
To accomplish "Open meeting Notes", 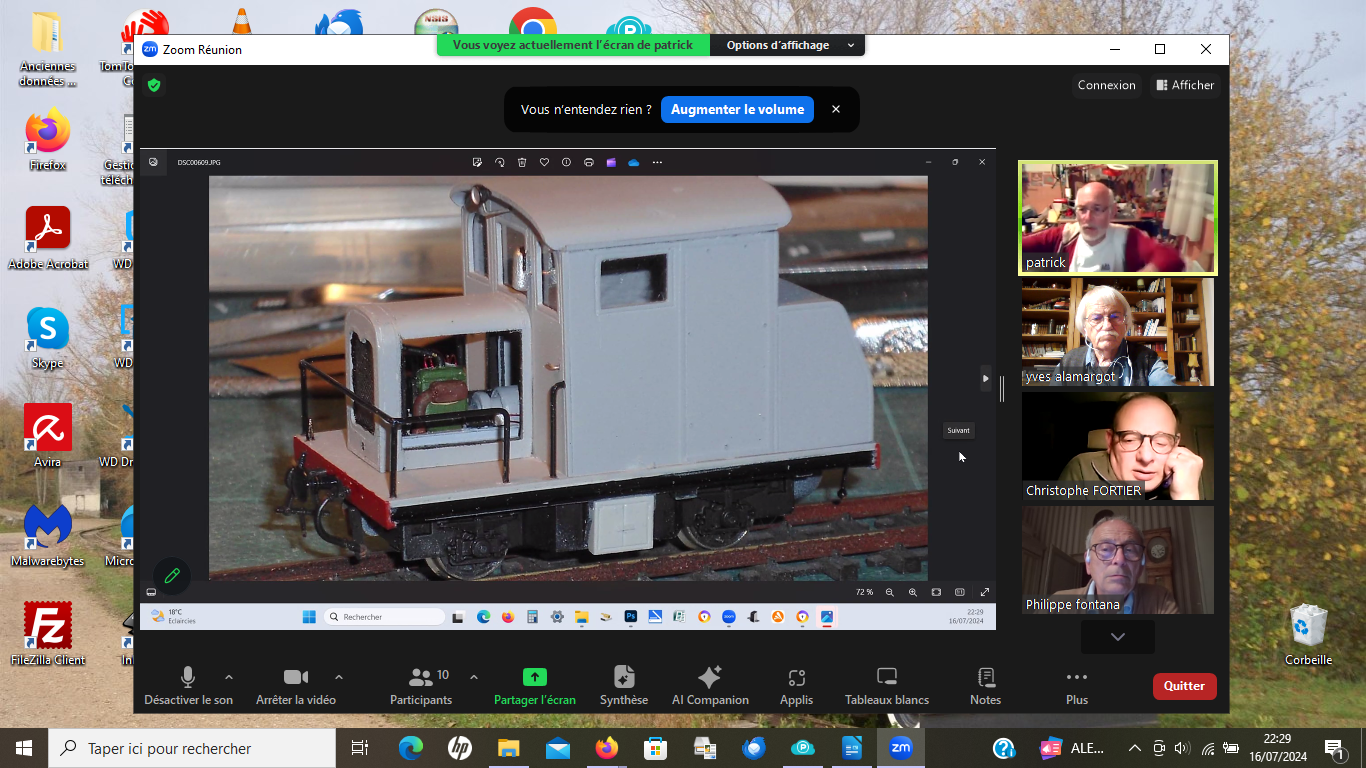I will 986,686.
